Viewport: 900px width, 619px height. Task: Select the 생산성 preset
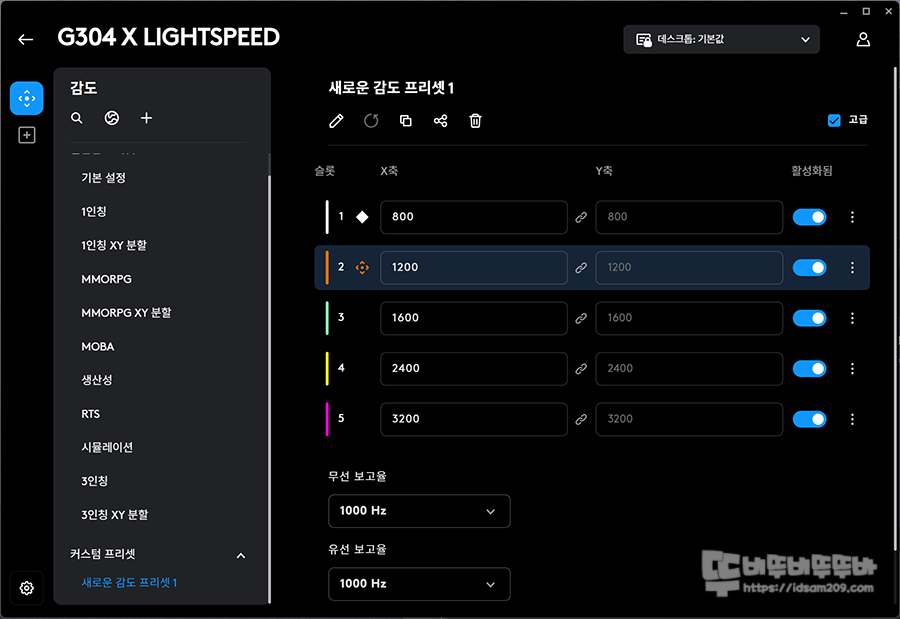(x=96, y=380)
